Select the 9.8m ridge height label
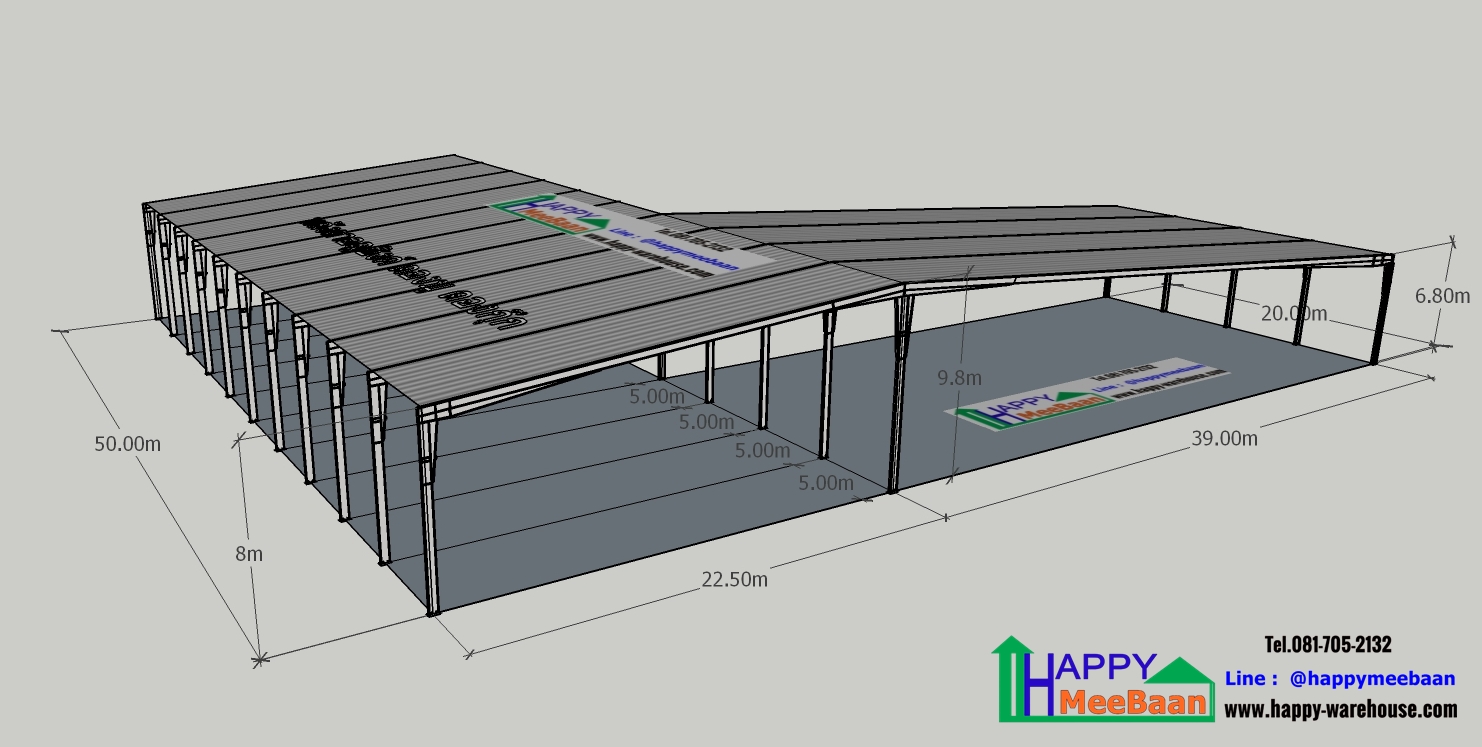Viewport: 1482px width, 747px height. pos(959,377)
